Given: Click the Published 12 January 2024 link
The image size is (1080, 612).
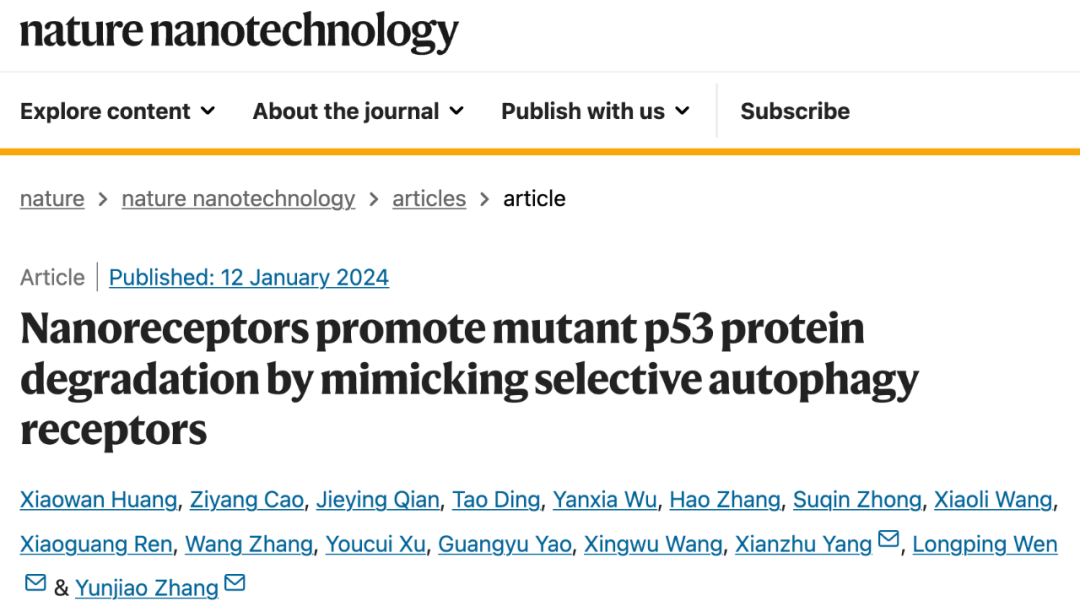Looking at the screenshot, I should 249,277.
